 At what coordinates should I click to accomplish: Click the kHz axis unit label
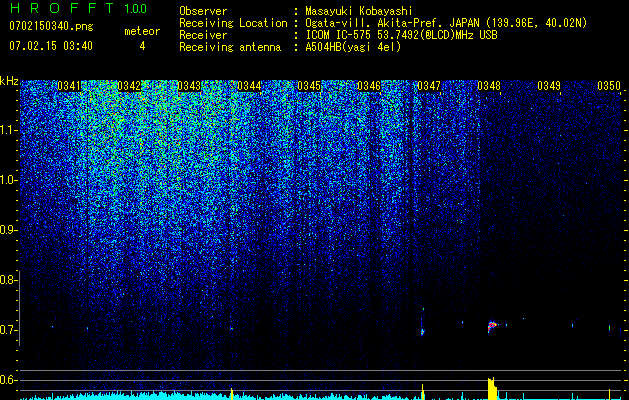tap(9, 81)
